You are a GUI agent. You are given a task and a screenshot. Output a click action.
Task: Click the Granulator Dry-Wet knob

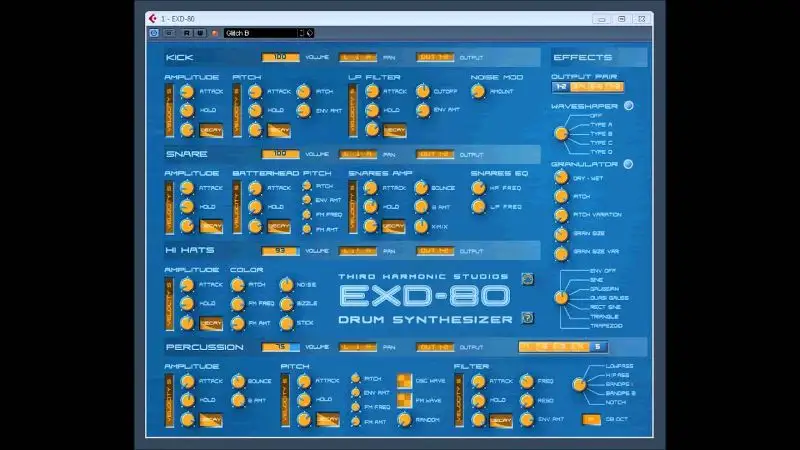pos(562,179)
